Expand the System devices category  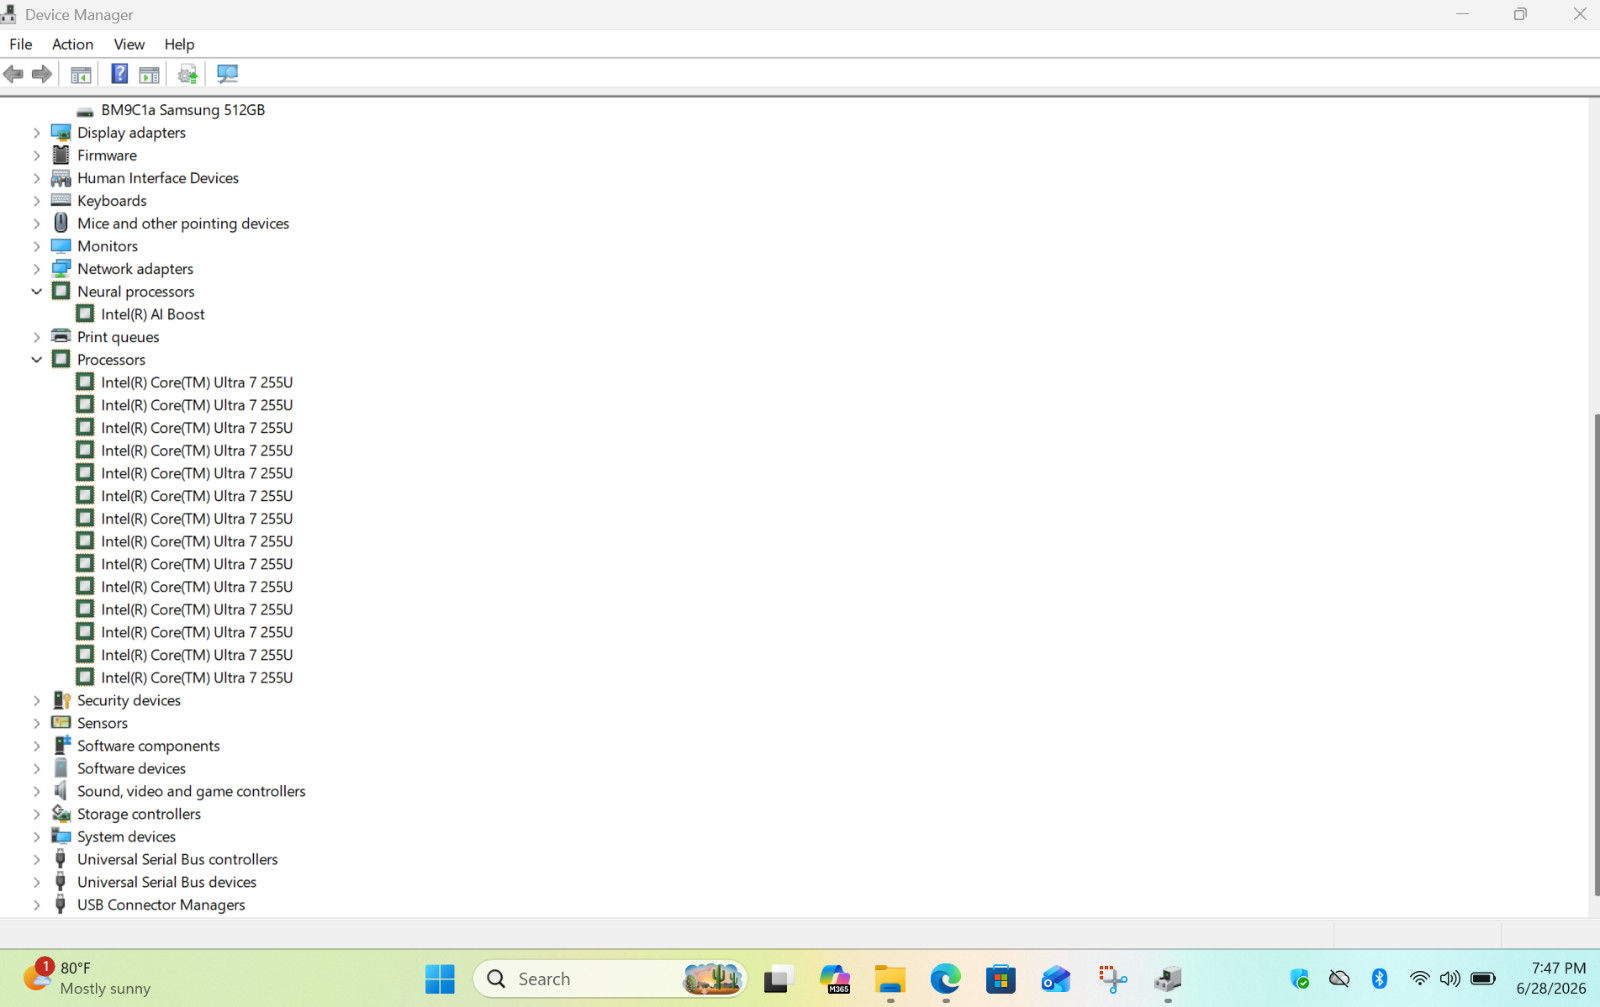(37, 837)
